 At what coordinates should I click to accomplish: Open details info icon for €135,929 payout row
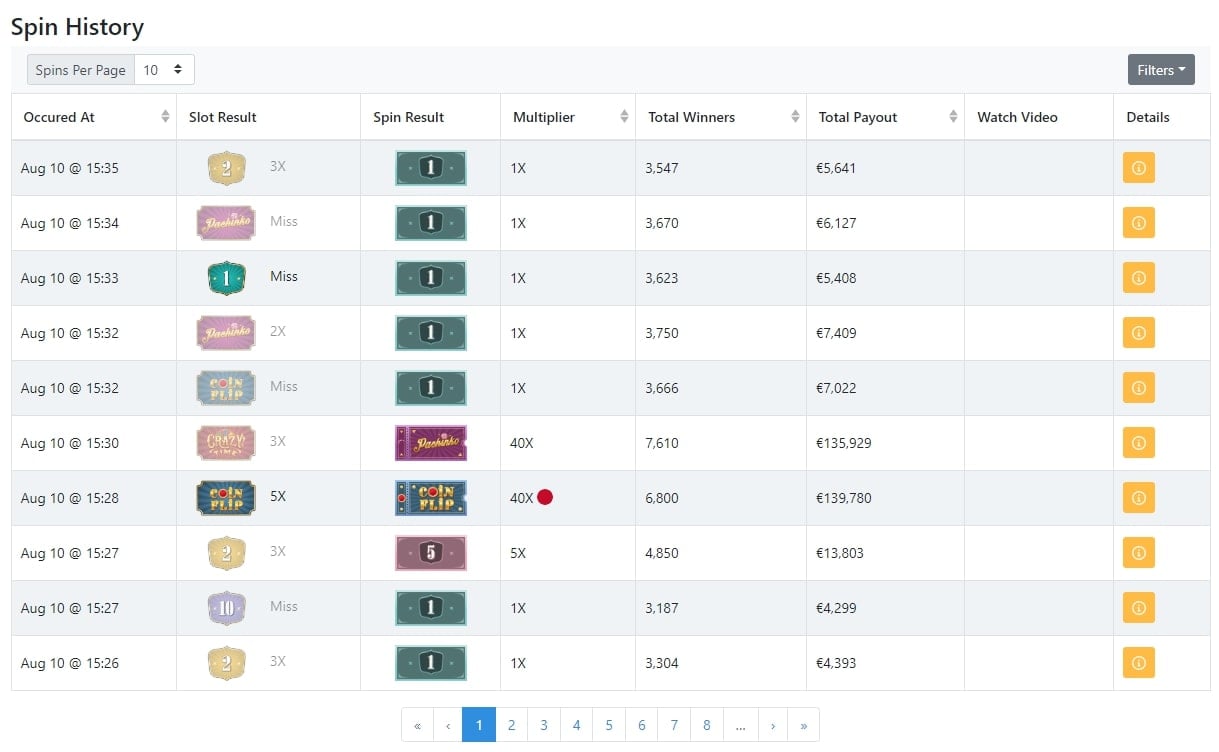tap(1138, 443)
